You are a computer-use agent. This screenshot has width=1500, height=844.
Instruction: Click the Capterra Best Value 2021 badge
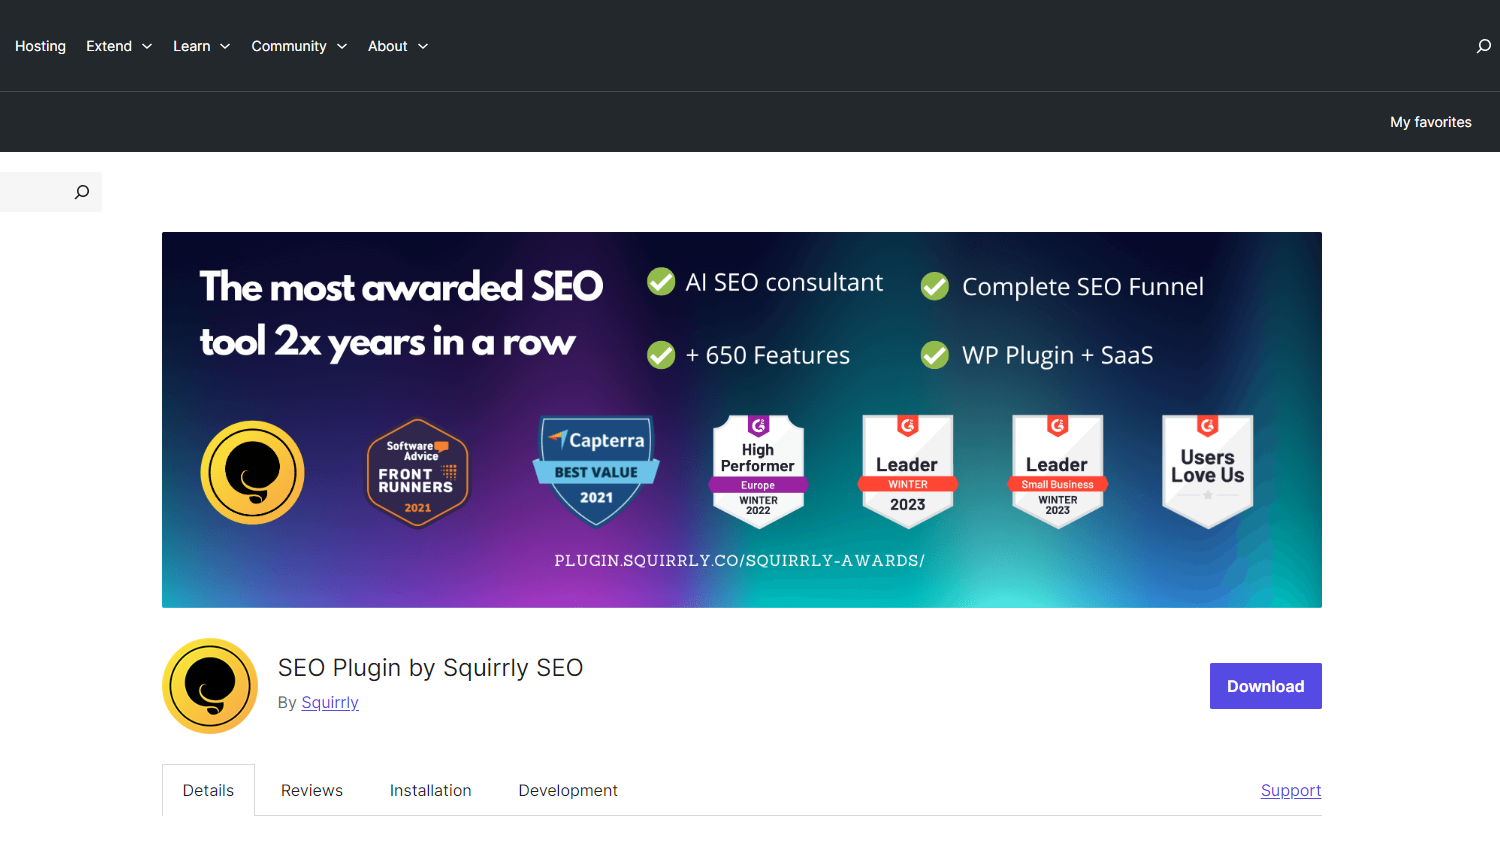click(x=596, y=471)
